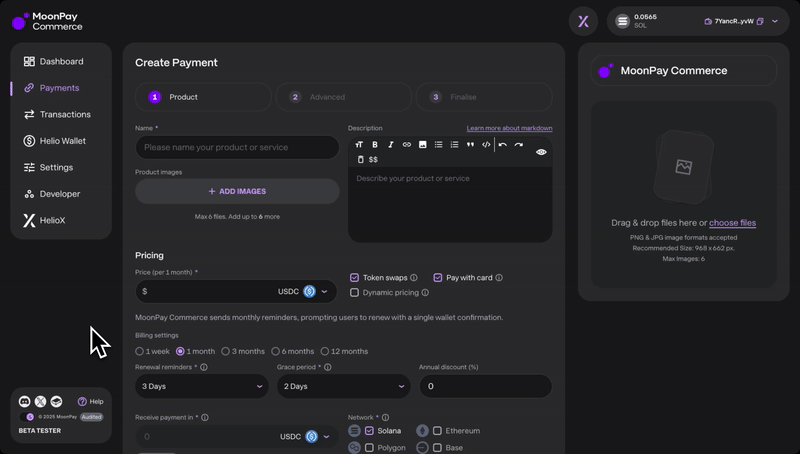800x454 pixels.
Task: Add a numbered list to description
Action: 454,145
